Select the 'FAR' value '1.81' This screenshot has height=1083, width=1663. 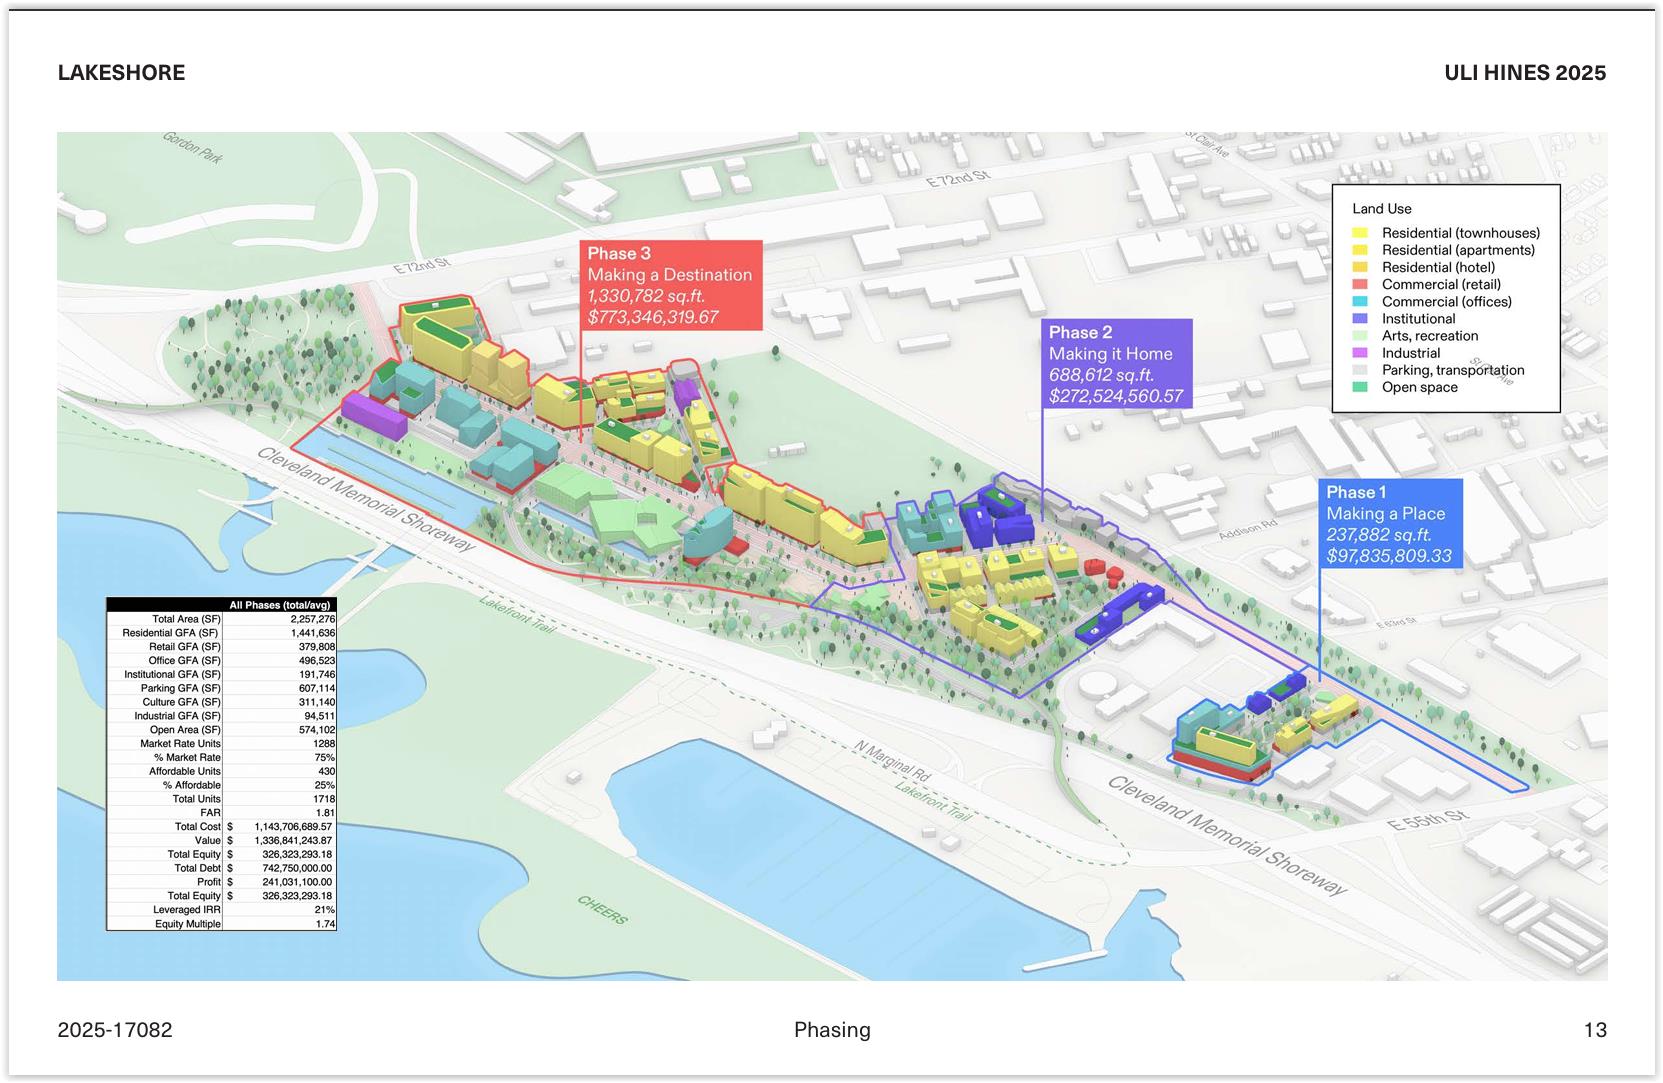pyautogui.click(x=325, y=813)
